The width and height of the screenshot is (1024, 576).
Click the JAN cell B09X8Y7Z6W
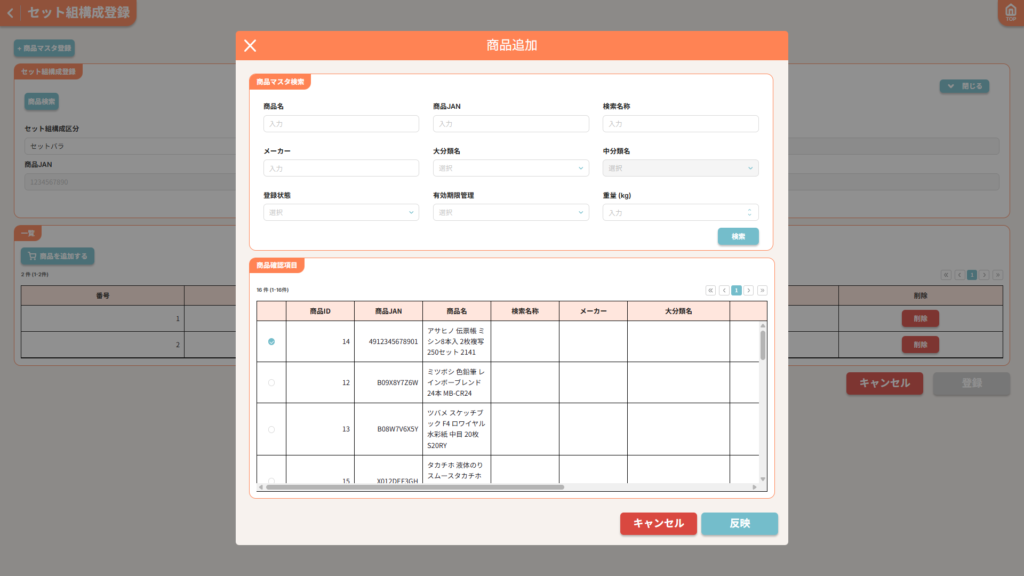click(x=397, y=383)
